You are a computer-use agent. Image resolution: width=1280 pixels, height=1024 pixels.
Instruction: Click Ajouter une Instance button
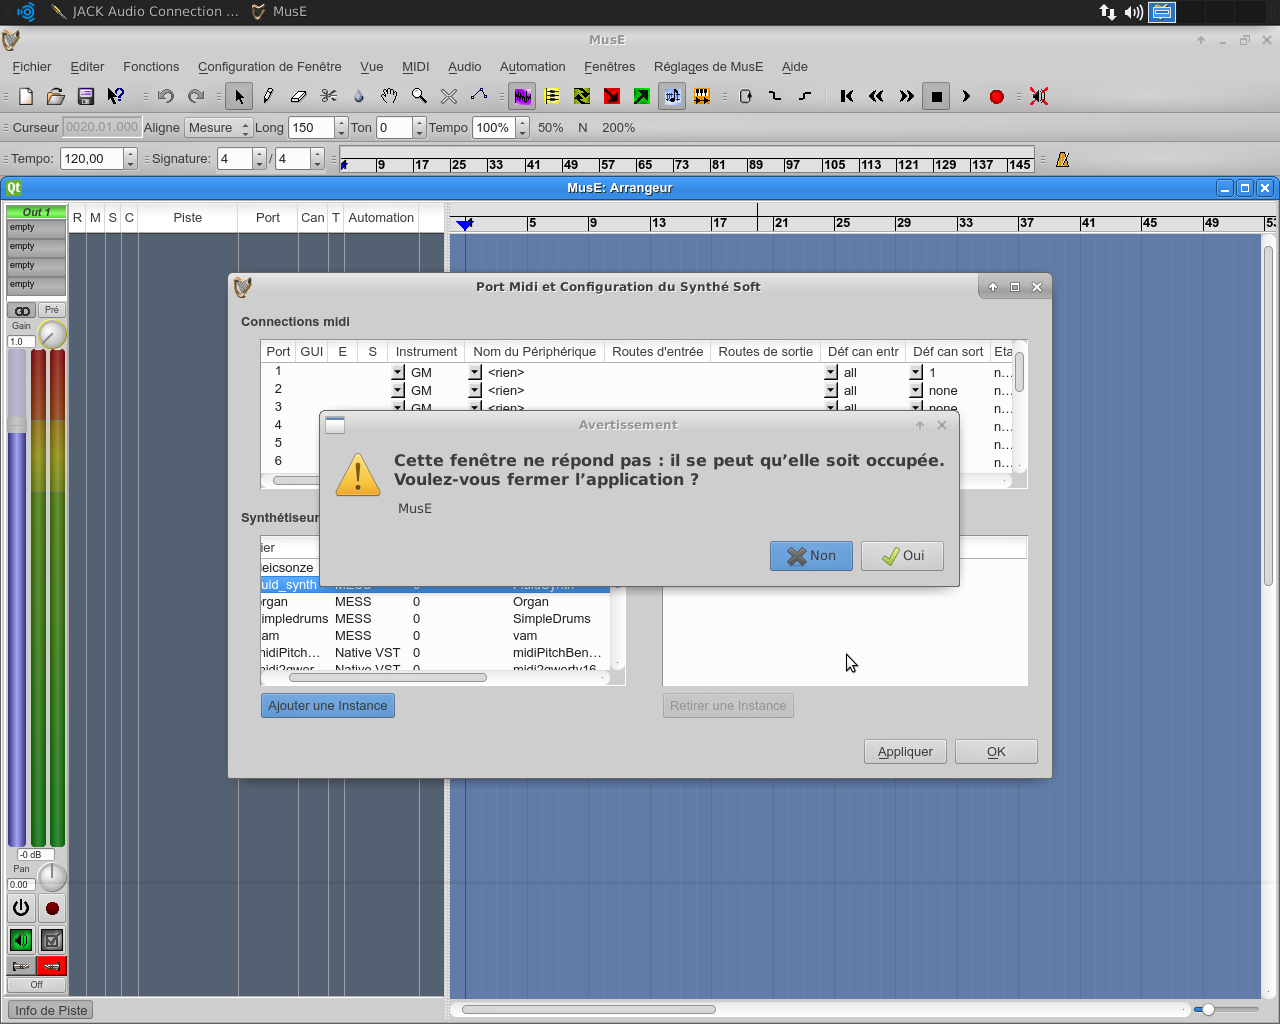point(327,706)
